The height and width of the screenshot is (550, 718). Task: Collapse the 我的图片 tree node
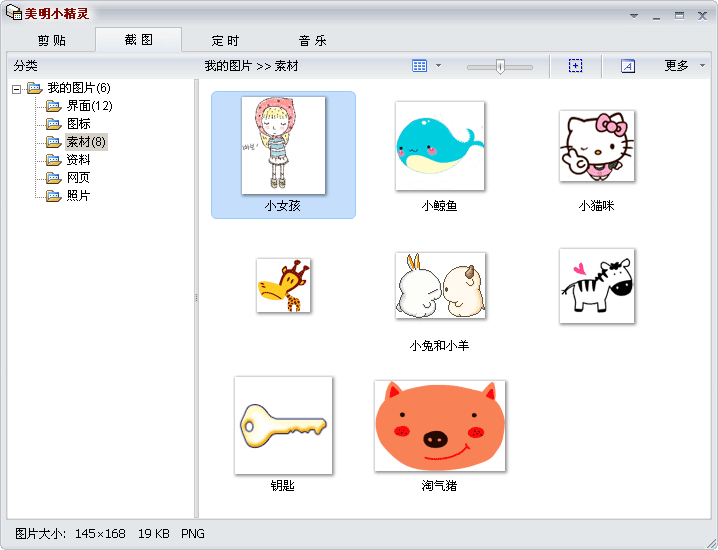click(16, 89)
